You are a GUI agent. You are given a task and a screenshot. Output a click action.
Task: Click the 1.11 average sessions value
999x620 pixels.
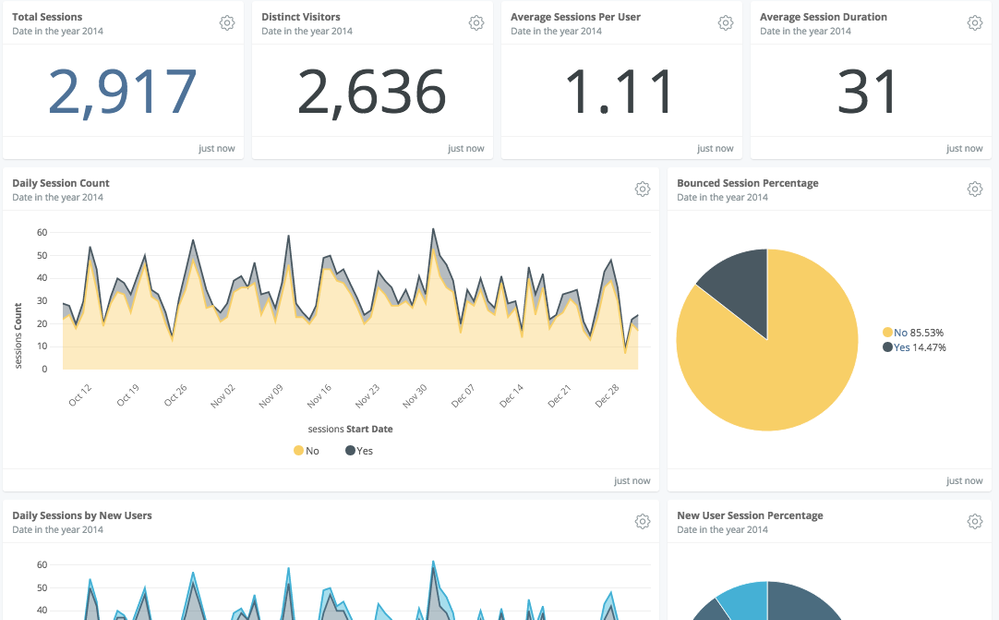click(620, 93)
